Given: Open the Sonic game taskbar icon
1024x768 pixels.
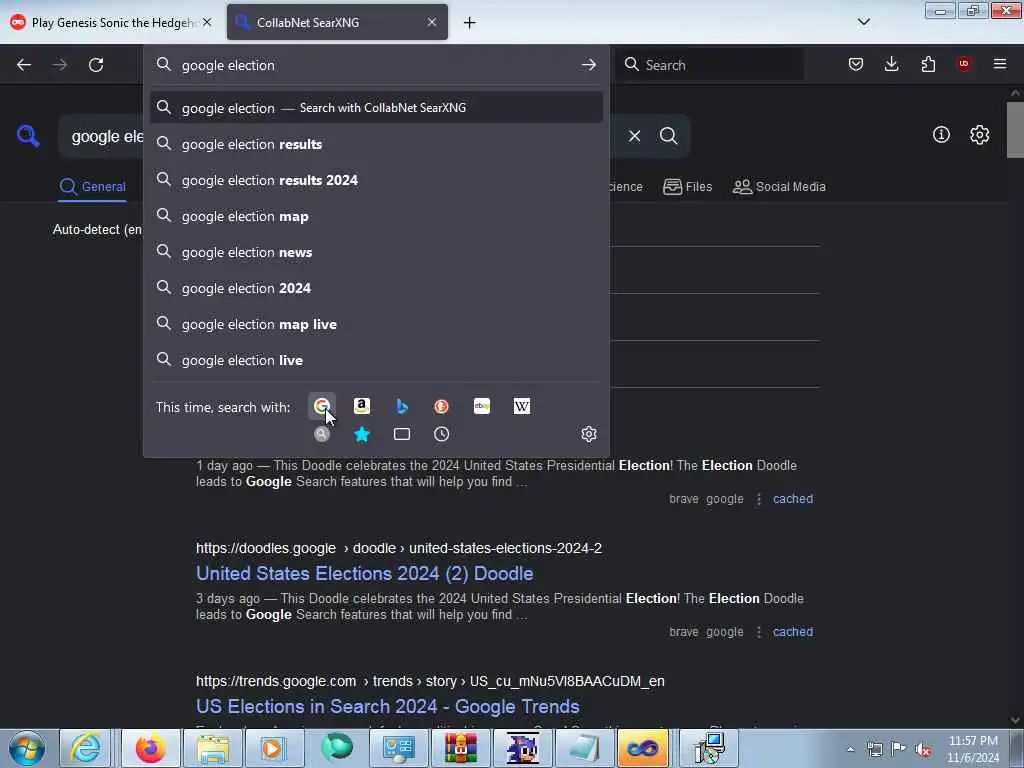Looking at the screenshot, I should point(522,748).
